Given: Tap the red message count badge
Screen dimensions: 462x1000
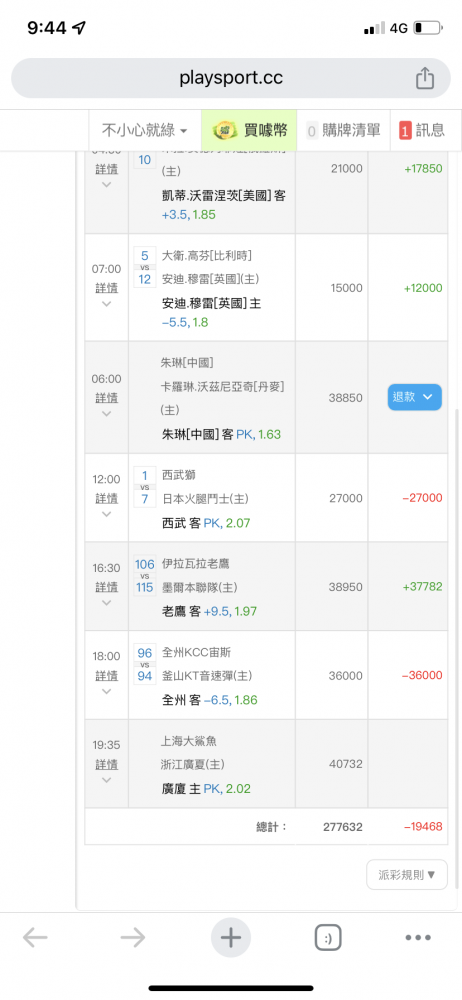Looking at the screenshot, I should pos(405,131).
